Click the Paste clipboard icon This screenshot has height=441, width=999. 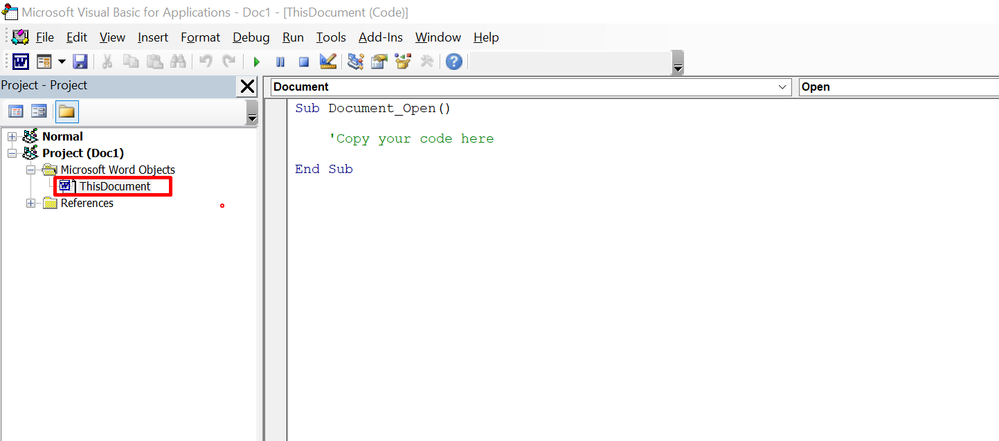pos(154,62)
